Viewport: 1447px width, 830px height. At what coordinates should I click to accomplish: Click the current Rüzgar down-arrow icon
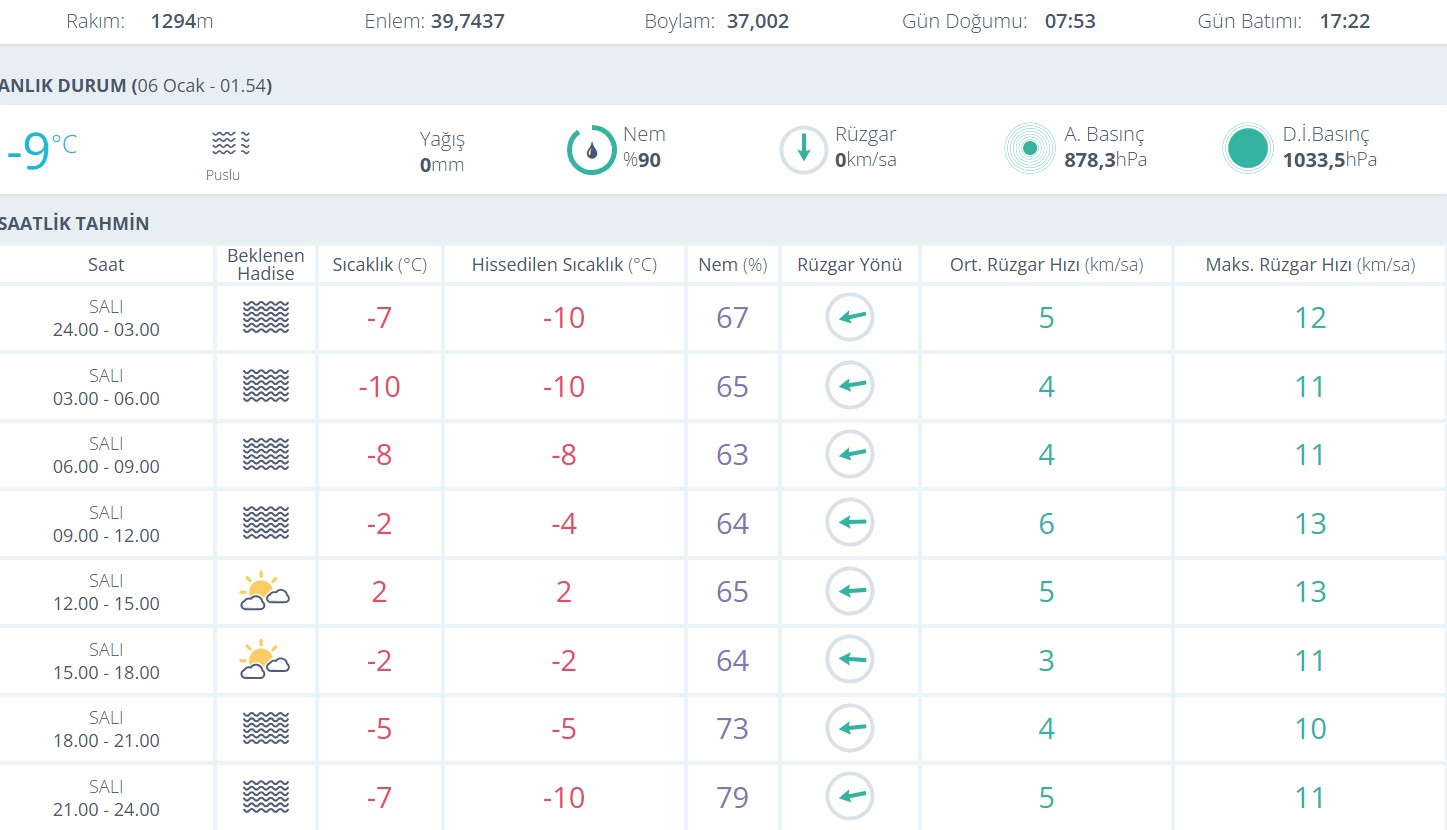(x=804, y=150)
